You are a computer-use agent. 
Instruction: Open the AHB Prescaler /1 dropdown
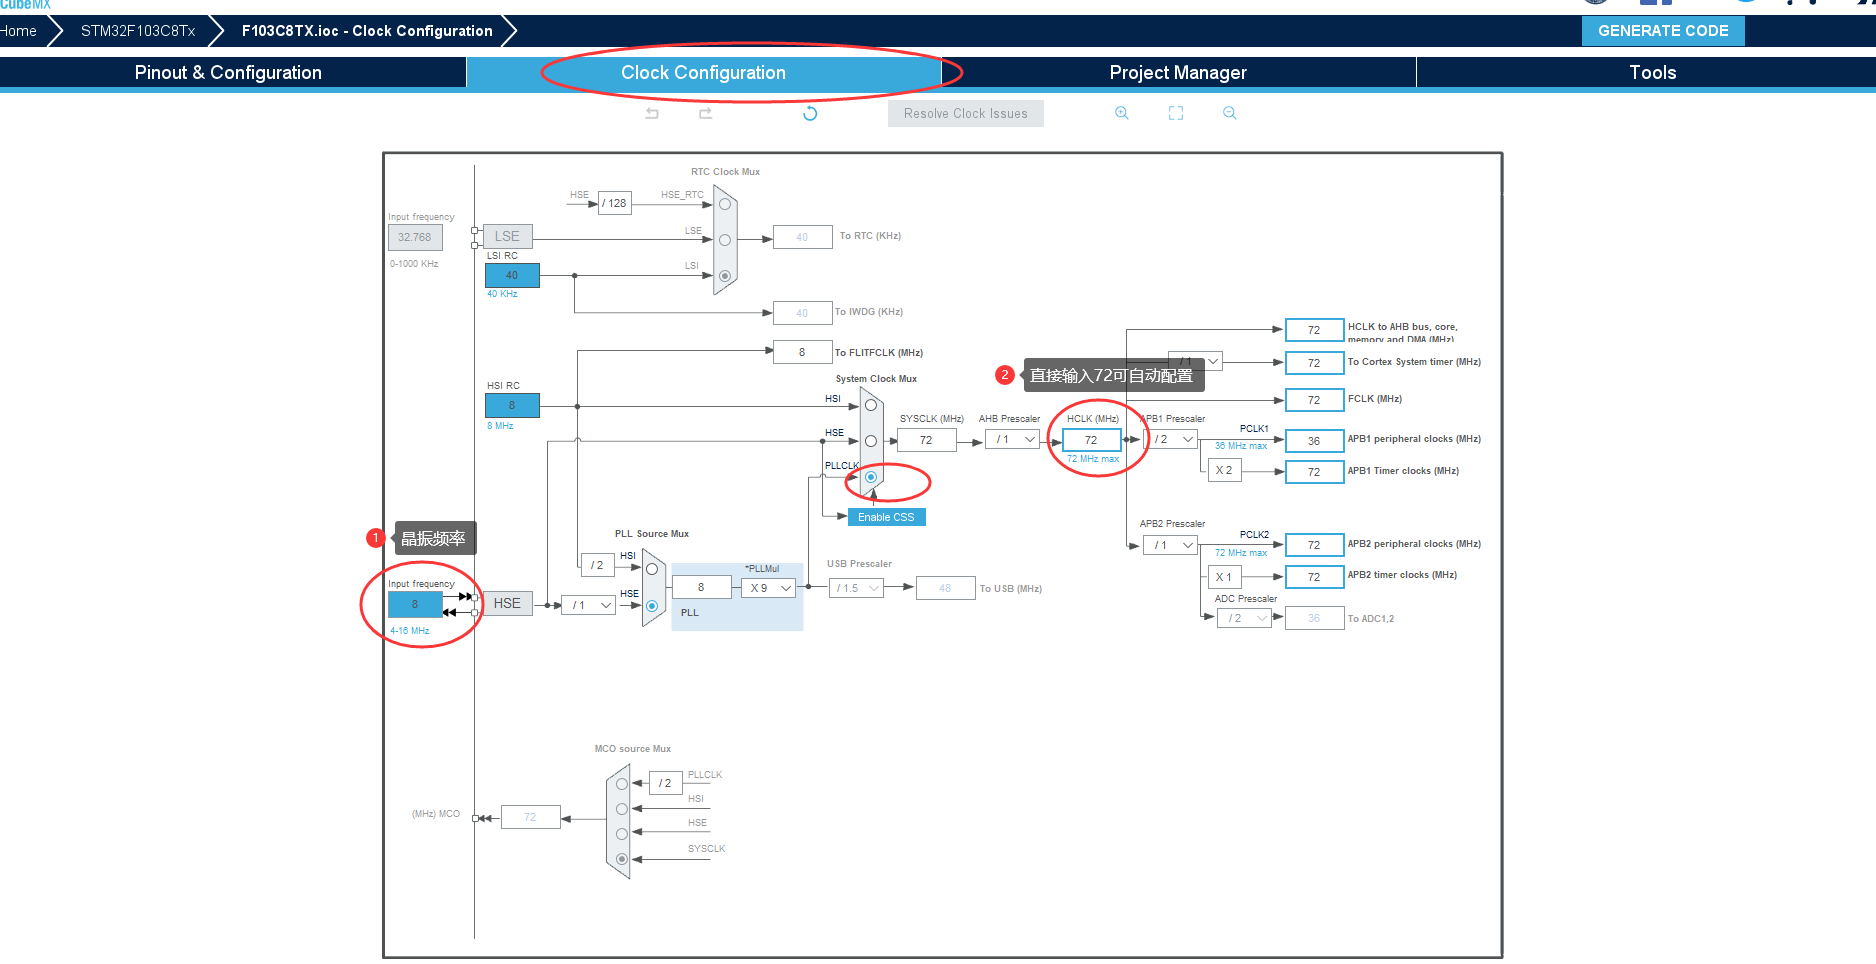tap(1012, 439)
